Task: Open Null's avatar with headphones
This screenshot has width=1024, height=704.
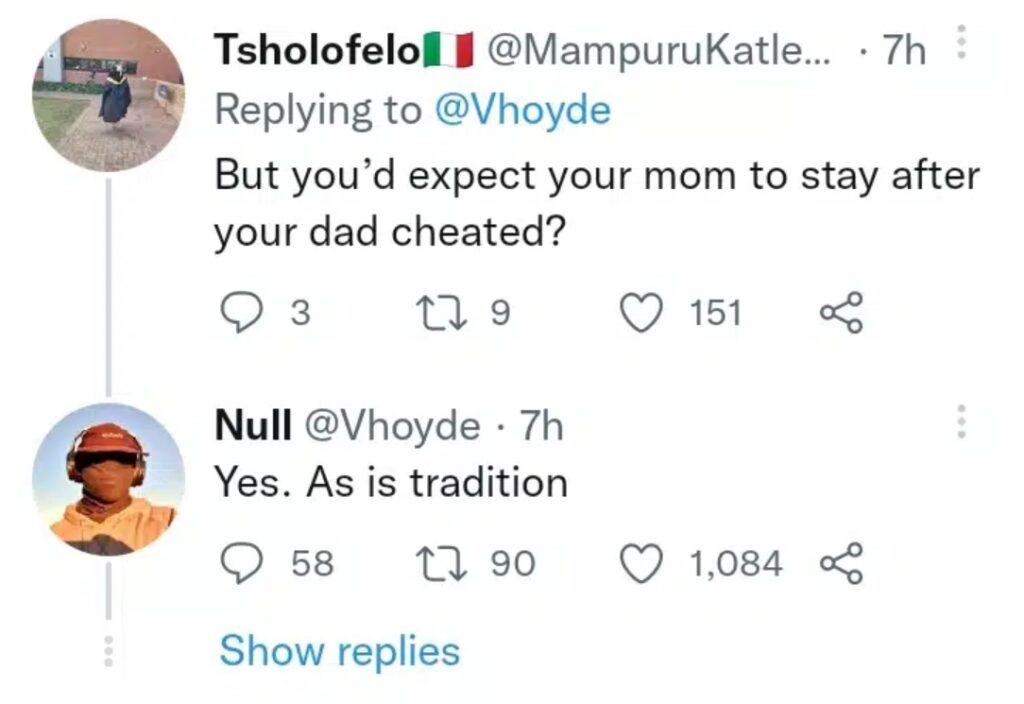Action: (108, 480)
